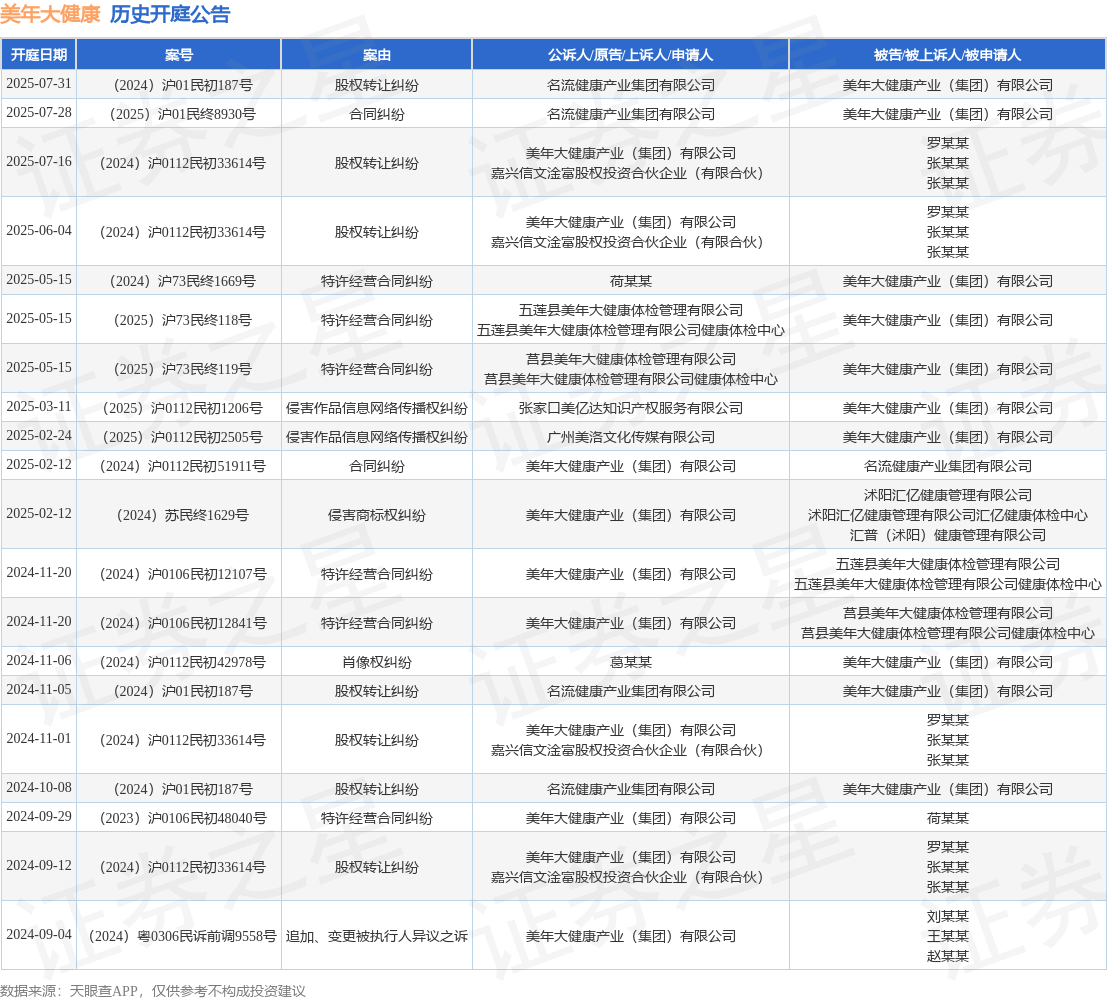Image resolution: width=1107 pixels, height=1000 pixels.
Task: Click the 案号 column header
Action: click(x=179, y=55)
